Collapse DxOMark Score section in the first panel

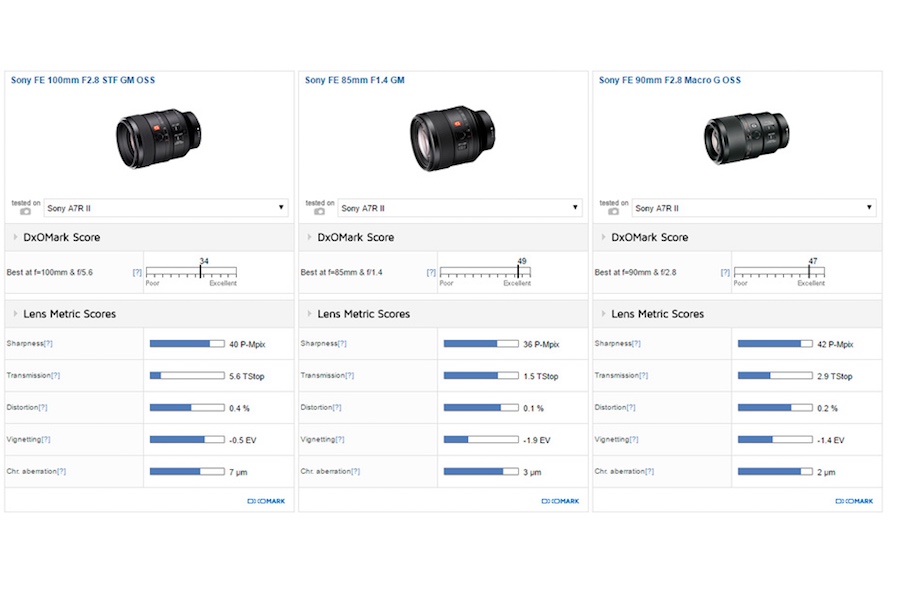click(15, 238)
